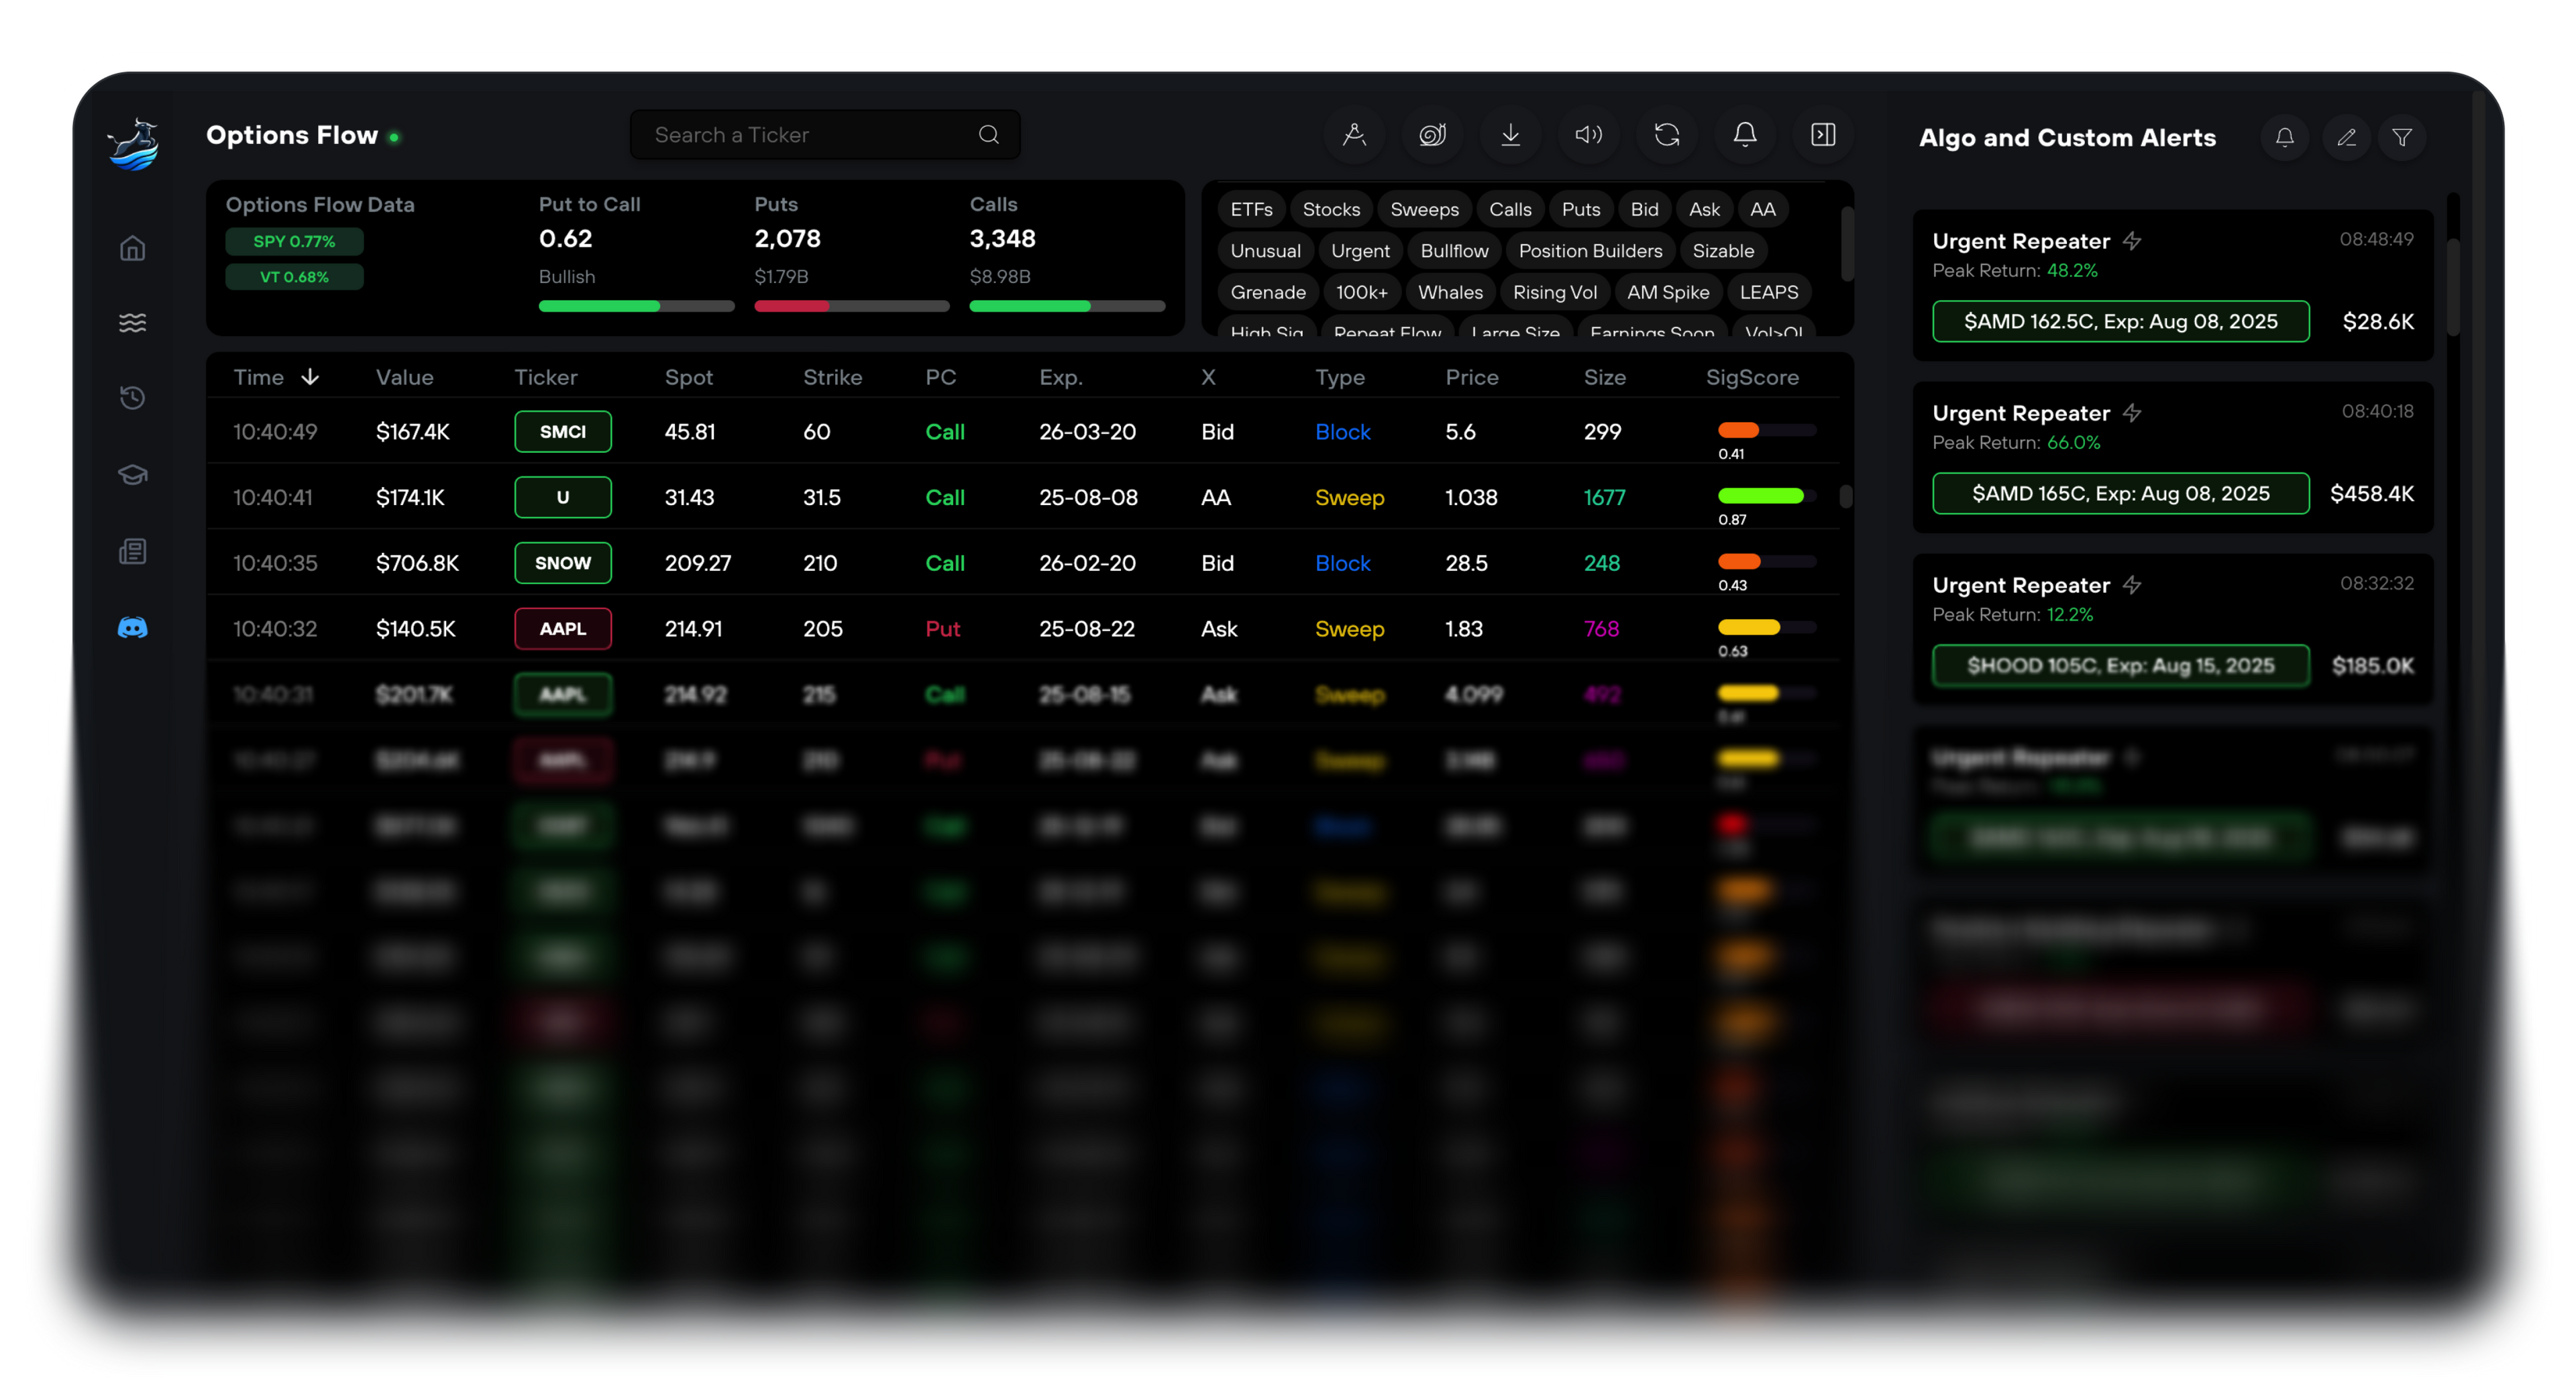Click the VT 0.68% badge
This screenshot has width=2576, height=1392.
point(294,277)
